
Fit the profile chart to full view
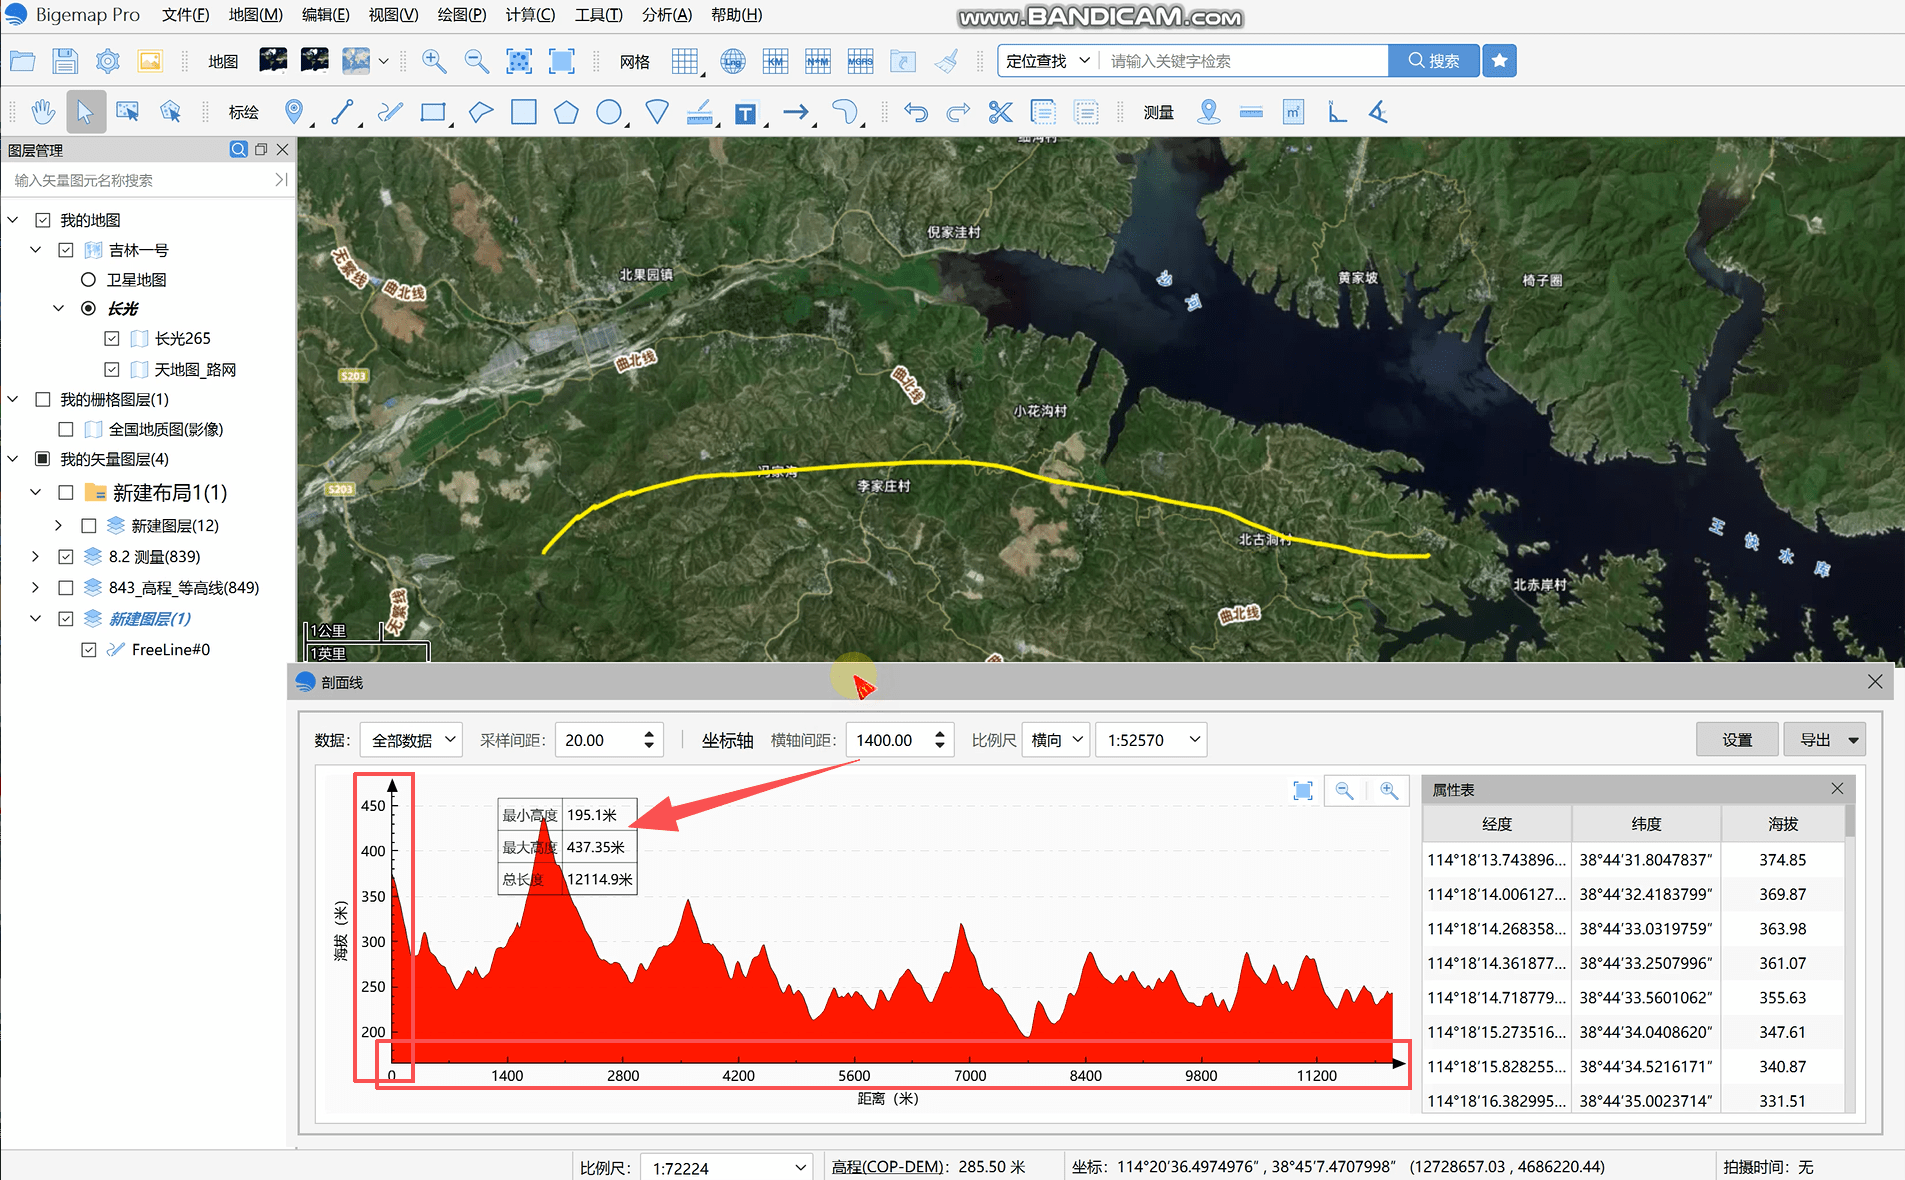(1303, 791)
